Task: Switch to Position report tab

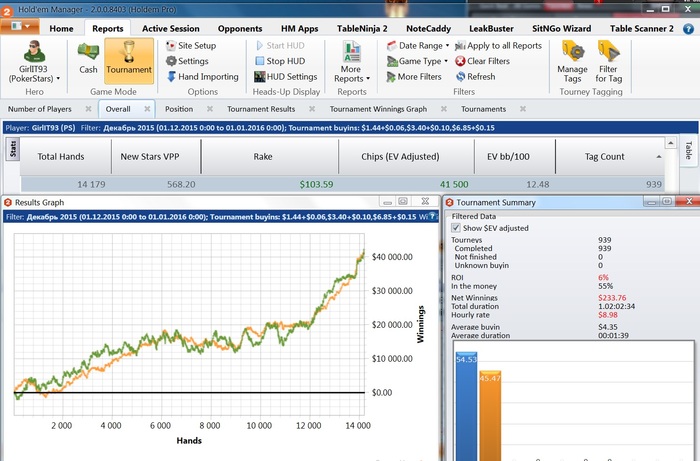Action: (x=179, y=109)
